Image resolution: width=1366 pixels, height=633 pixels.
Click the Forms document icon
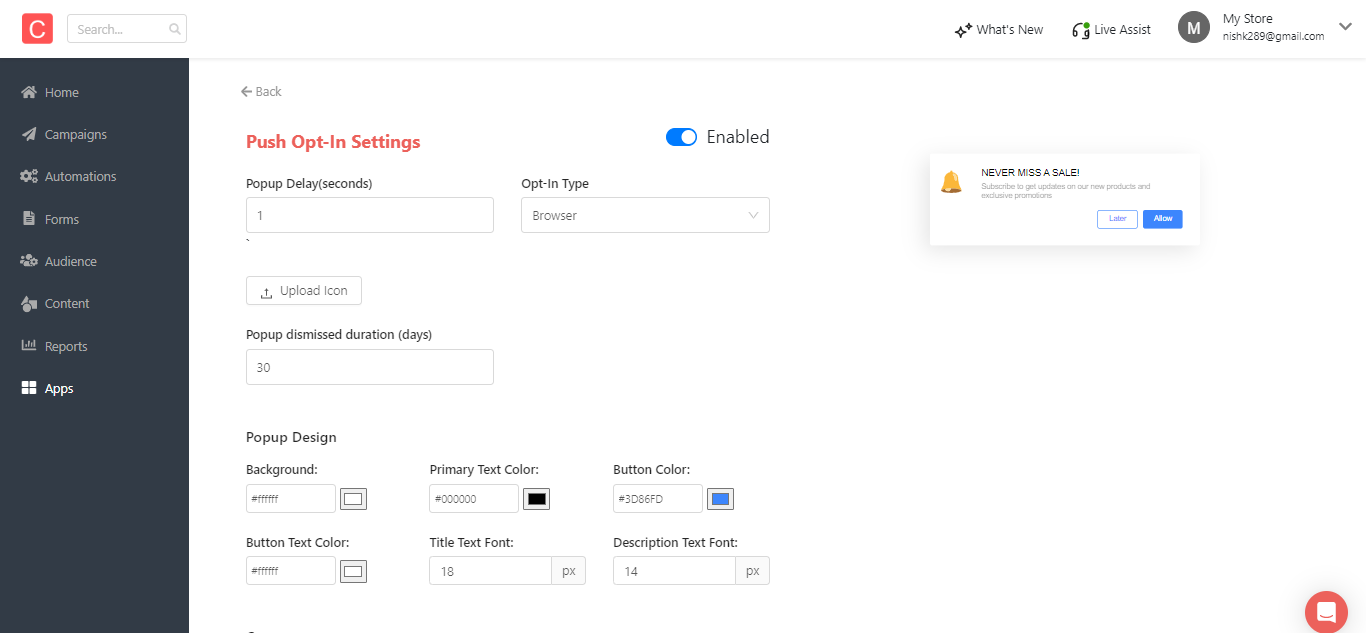click(x=29, y=219)
